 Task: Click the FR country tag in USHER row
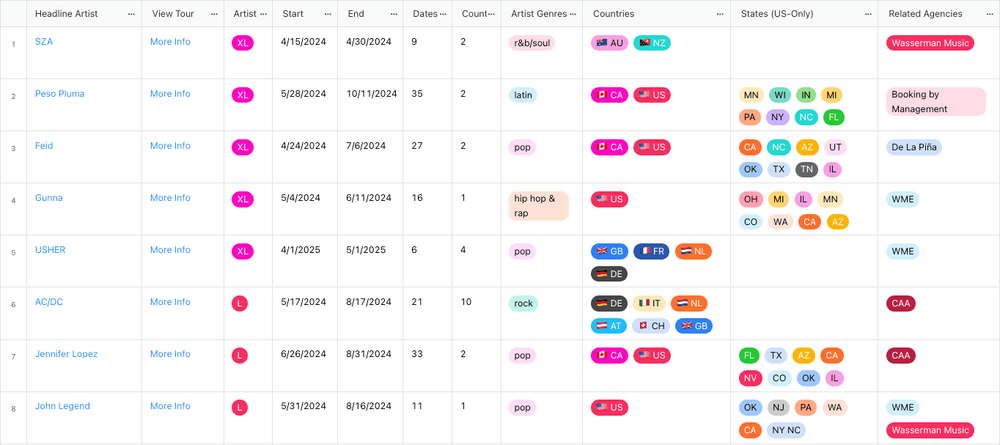tap(652, 251)
